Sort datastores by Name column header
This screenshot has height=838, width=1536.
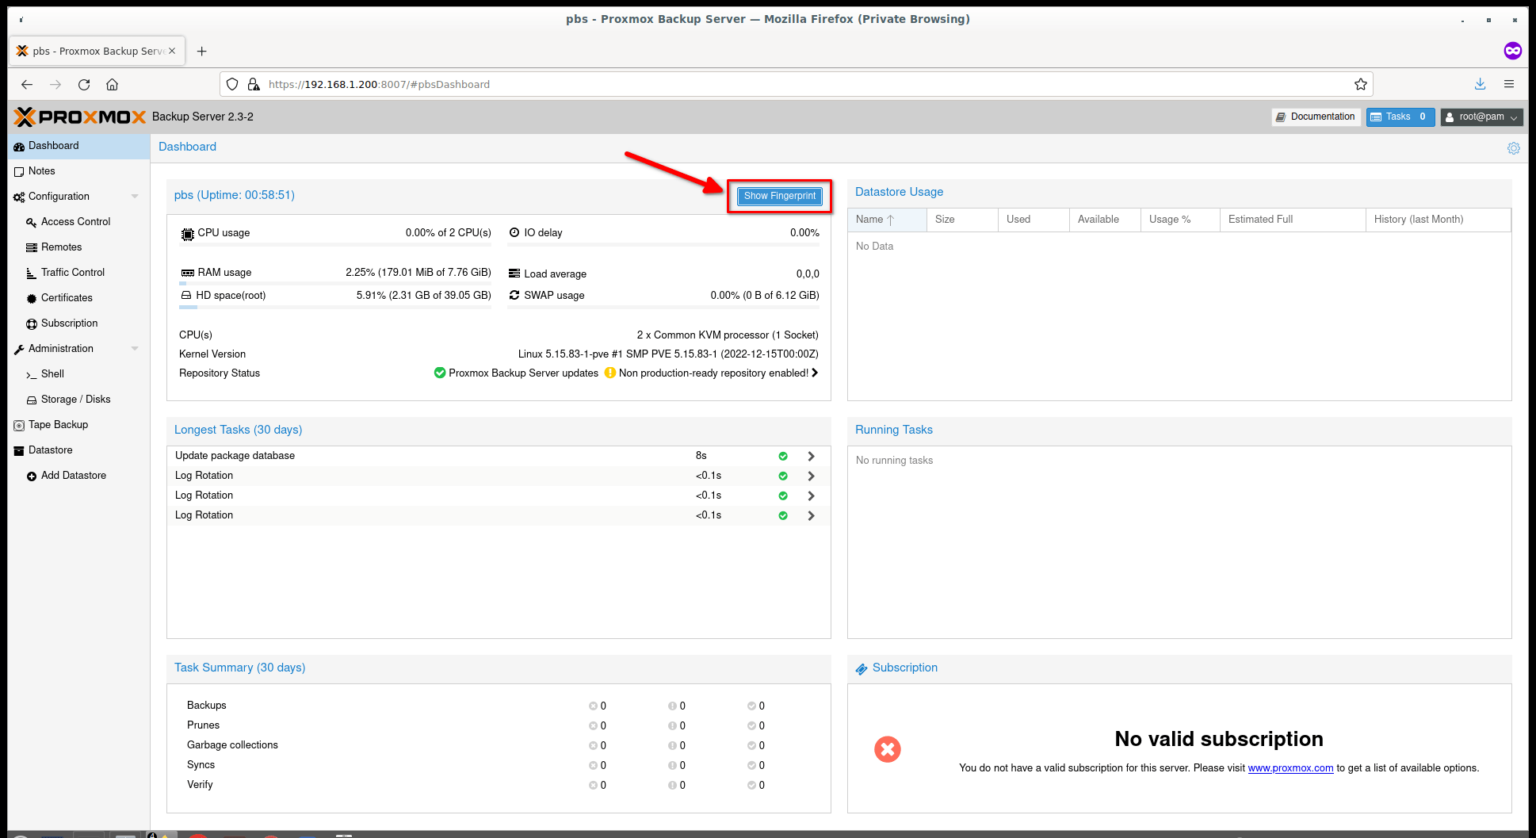click(x=870, y=219)
